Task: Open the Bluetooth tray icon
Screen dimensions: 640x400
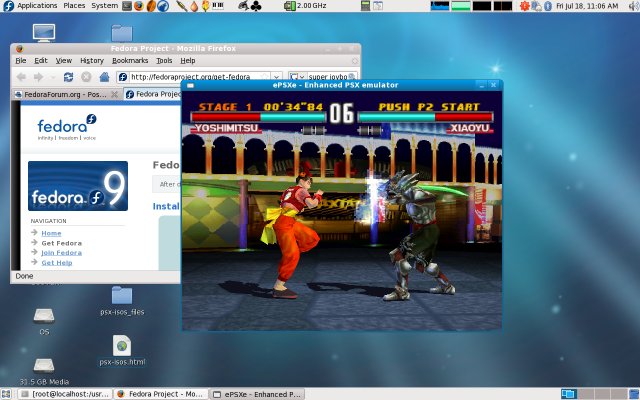Action: tap(548, 6)
